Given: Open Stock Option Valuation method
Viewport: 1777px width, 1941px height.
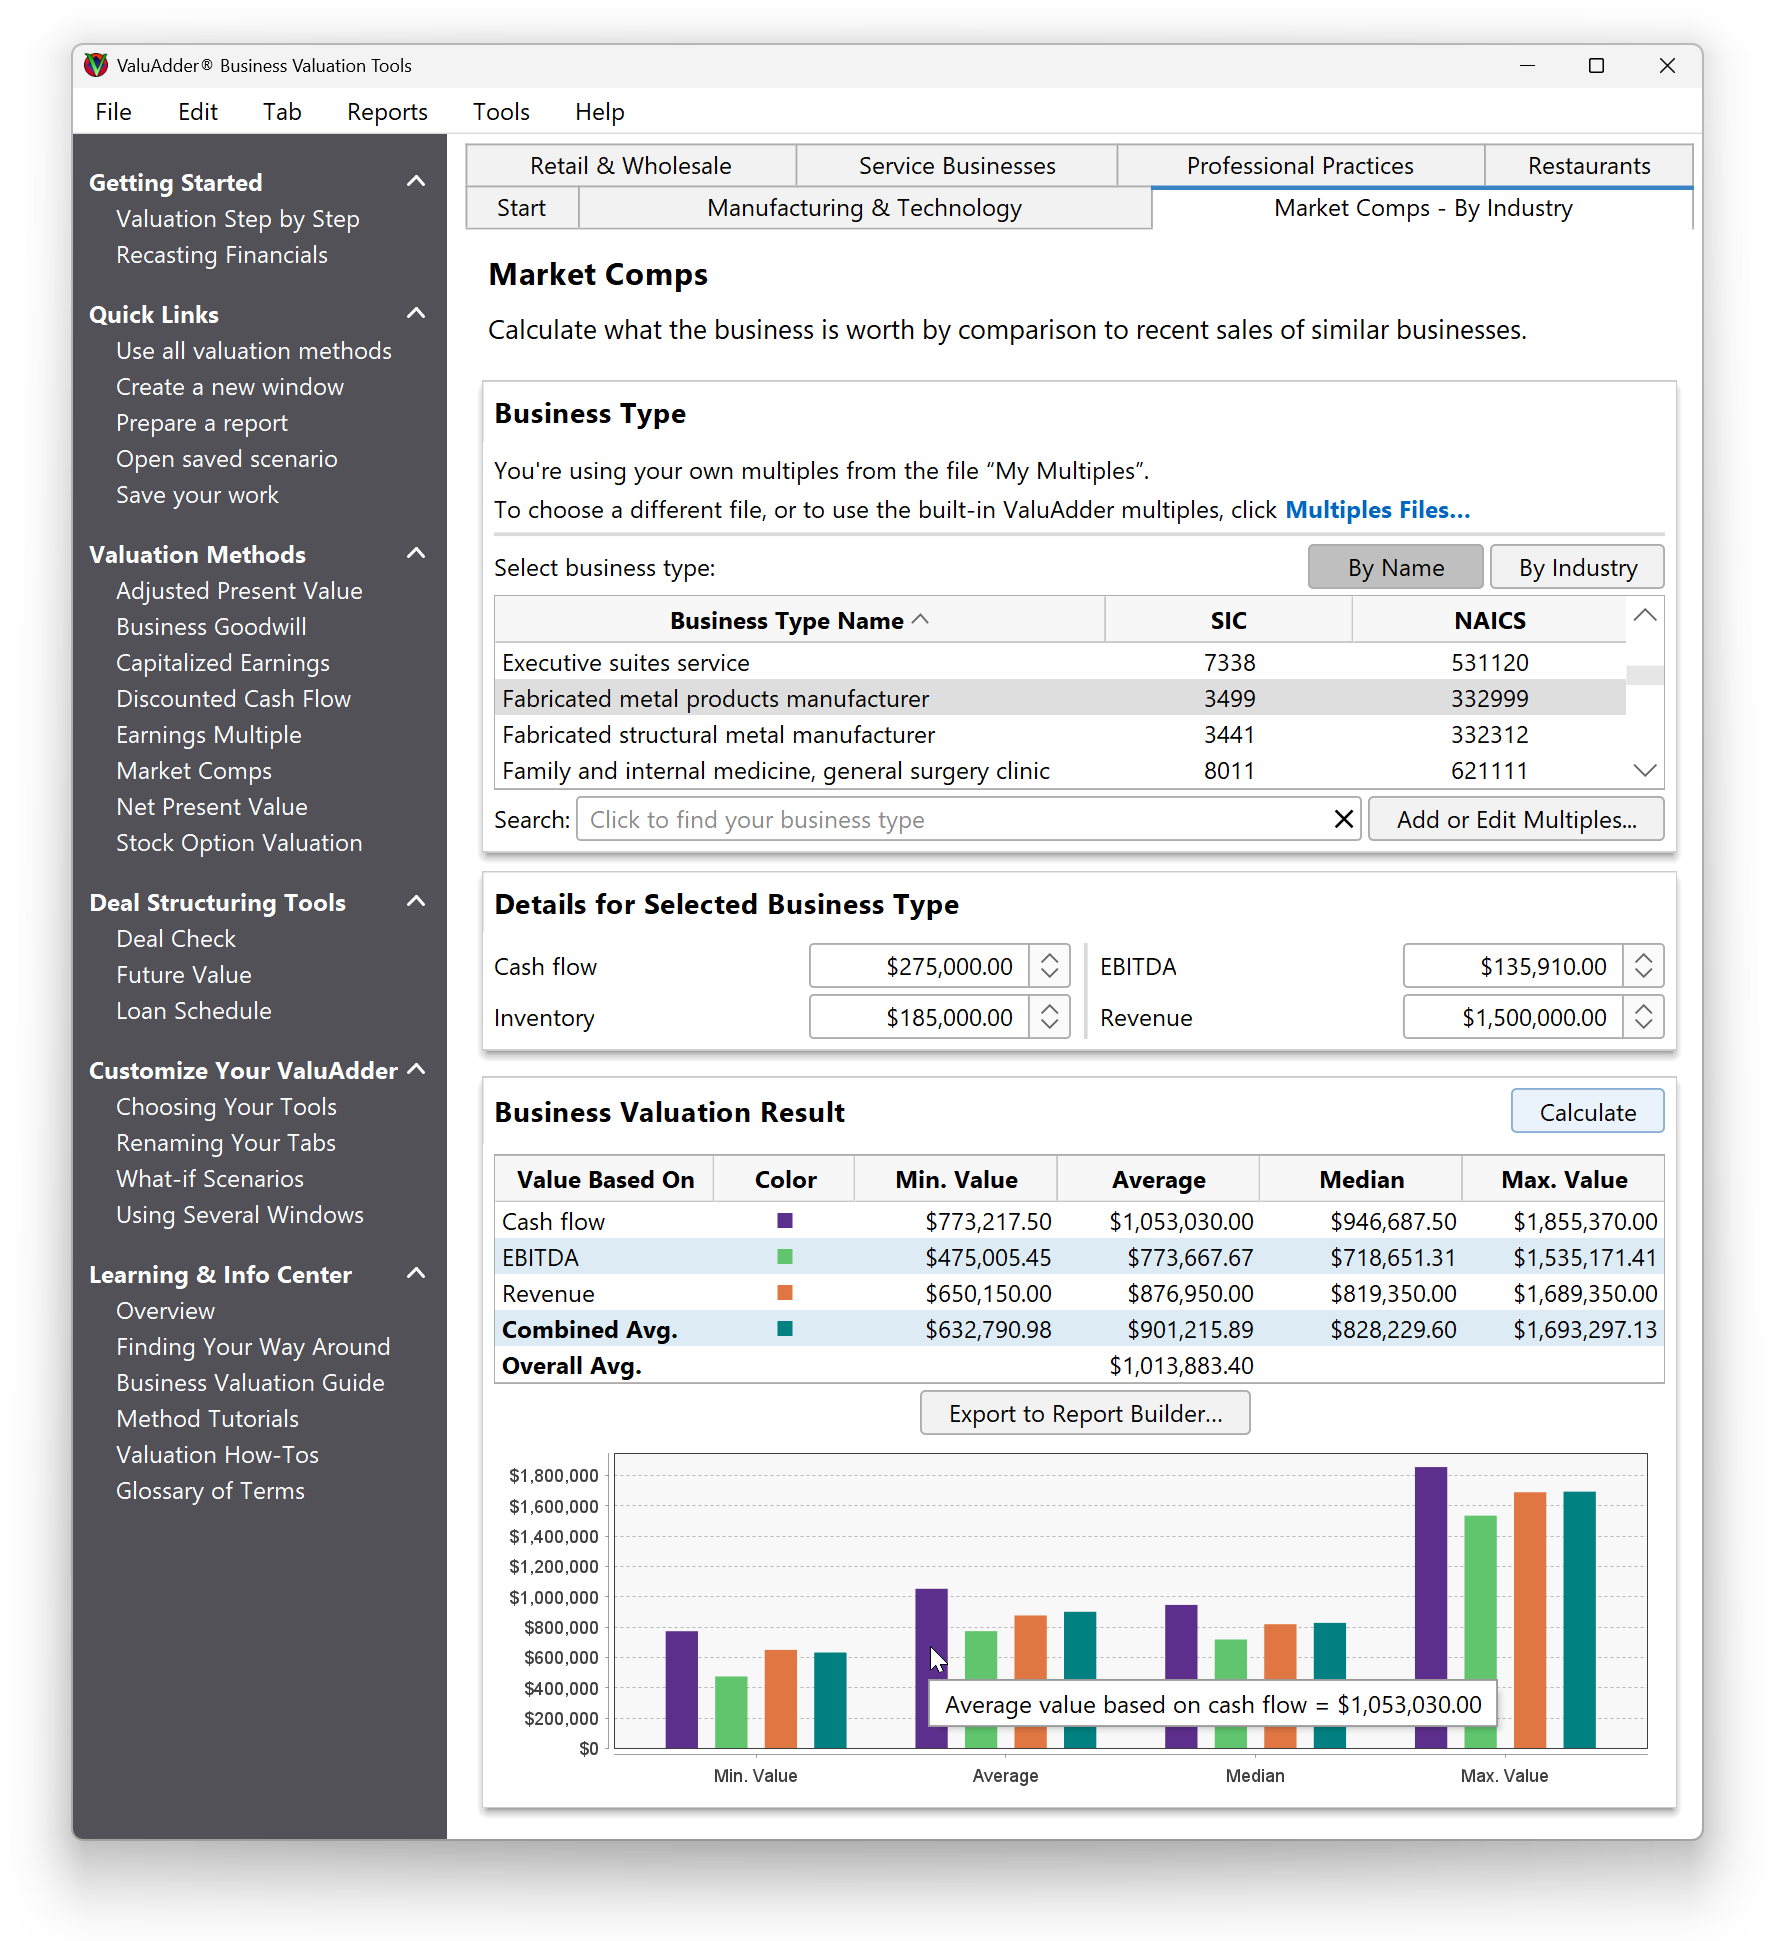Looking at the screenshot, I should coord(239,842).
